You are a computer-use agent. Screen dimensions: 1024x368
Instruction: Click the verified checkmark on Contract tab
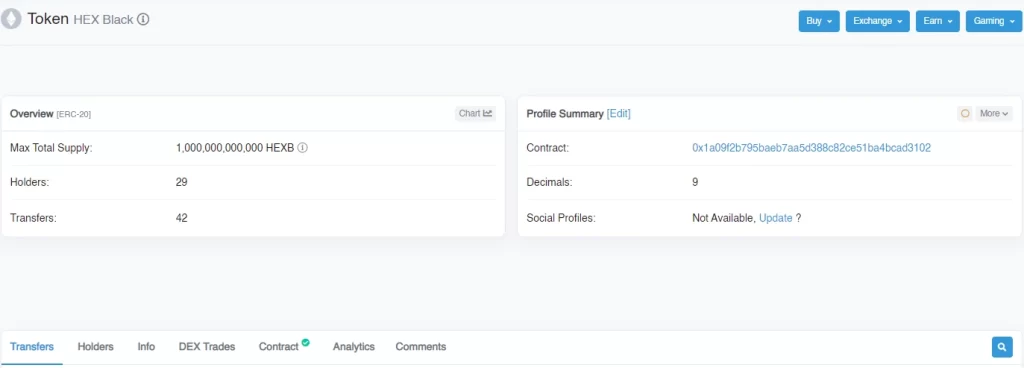306,342
